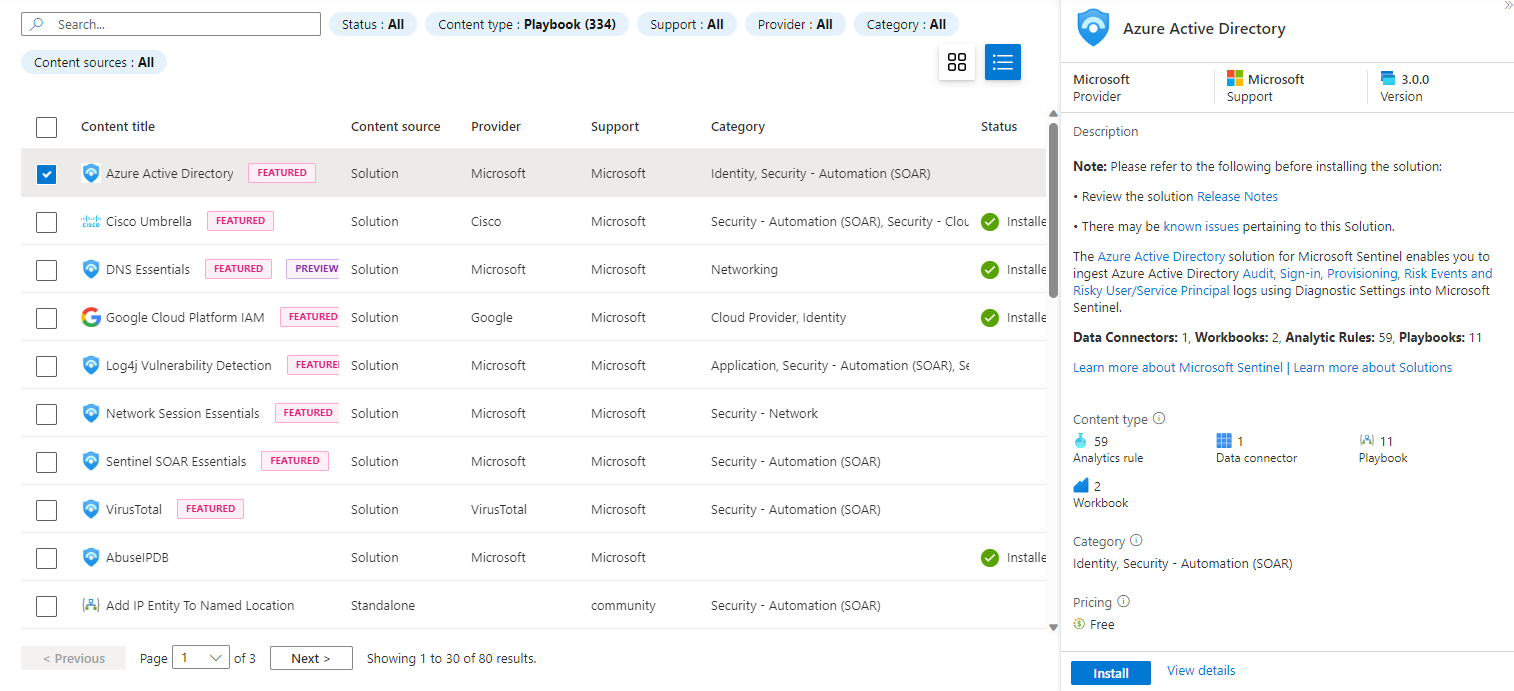Sort by Support column header
The height and width of the screenshot is (691, 1514).
click(615, 127)
